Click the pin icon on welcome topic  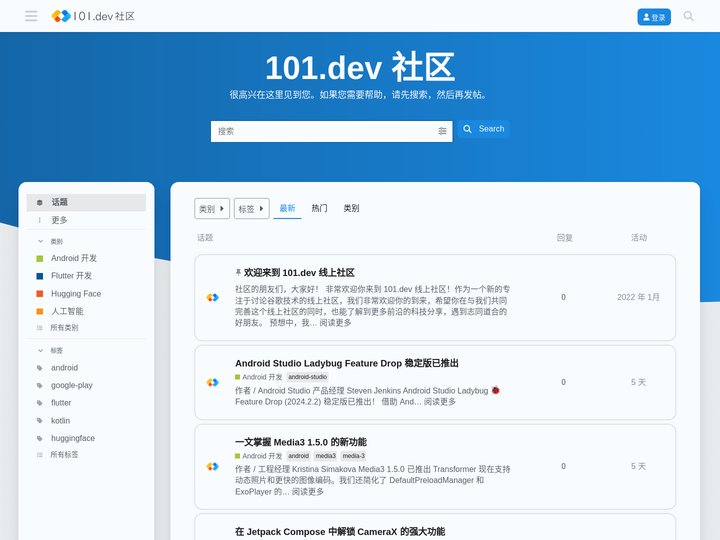point(238,273)
